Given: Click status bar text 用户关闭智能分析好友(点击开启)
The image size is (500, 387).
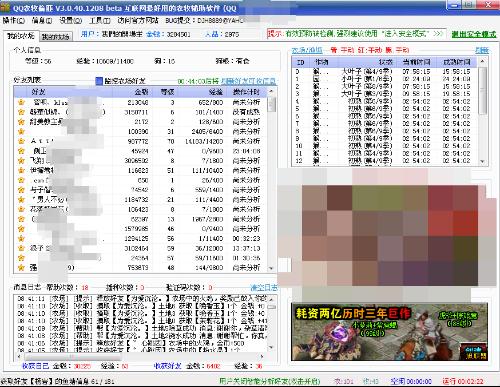Looking at the screenshot, I should tap(269, 381).
